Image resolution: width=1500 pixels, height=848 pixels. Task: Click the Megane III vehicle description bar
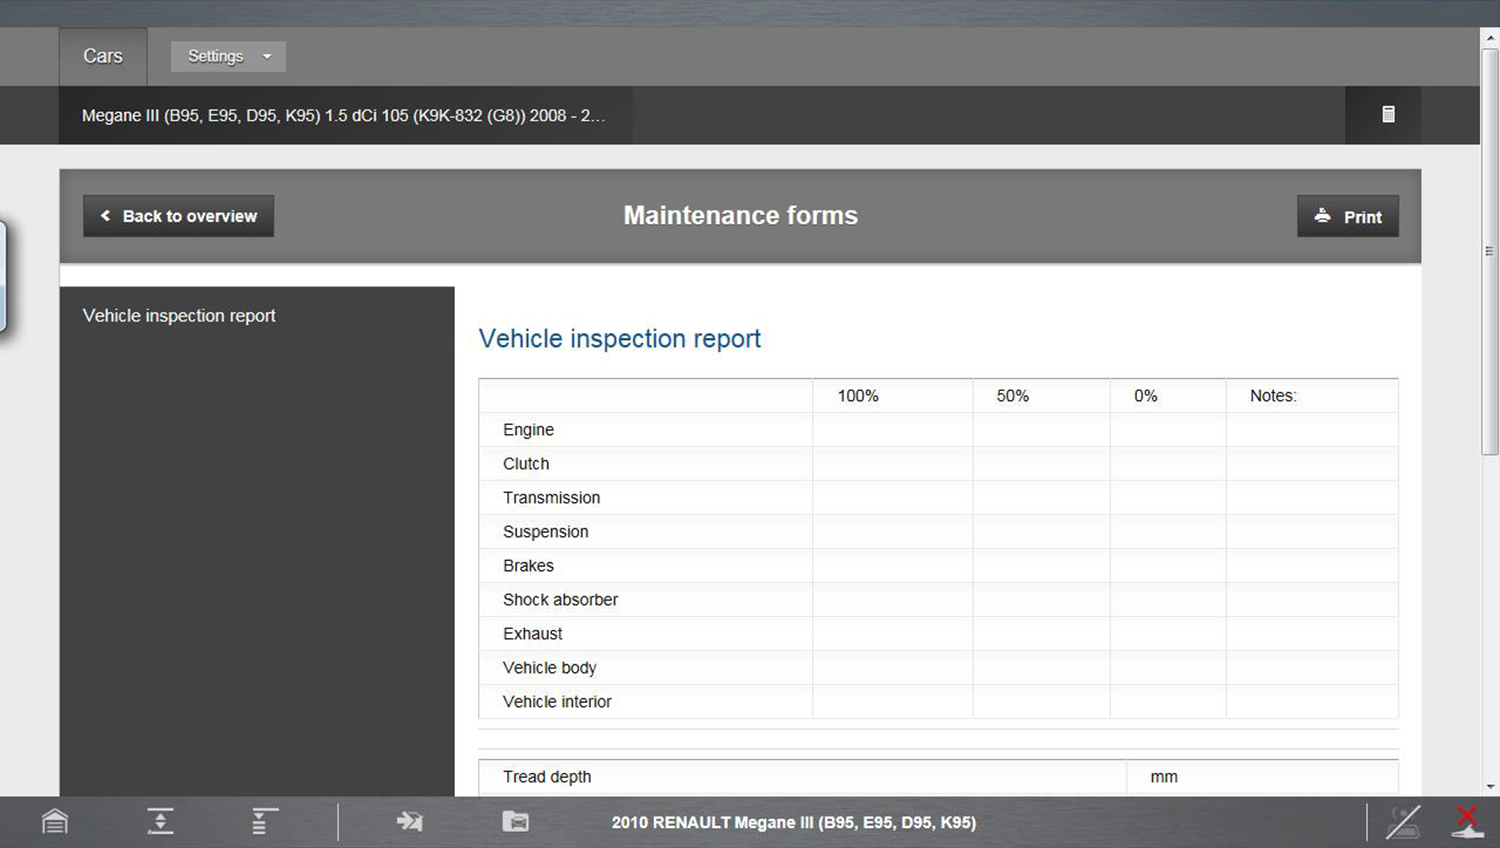(x=344, y=116)
